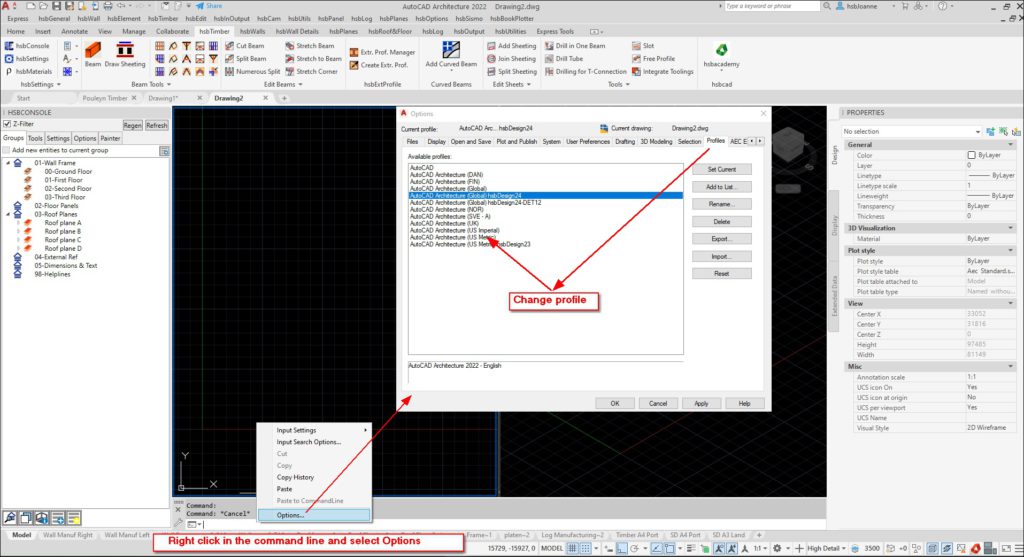
Task: Click the Join Sheeting tool
Action: [511, 59]
